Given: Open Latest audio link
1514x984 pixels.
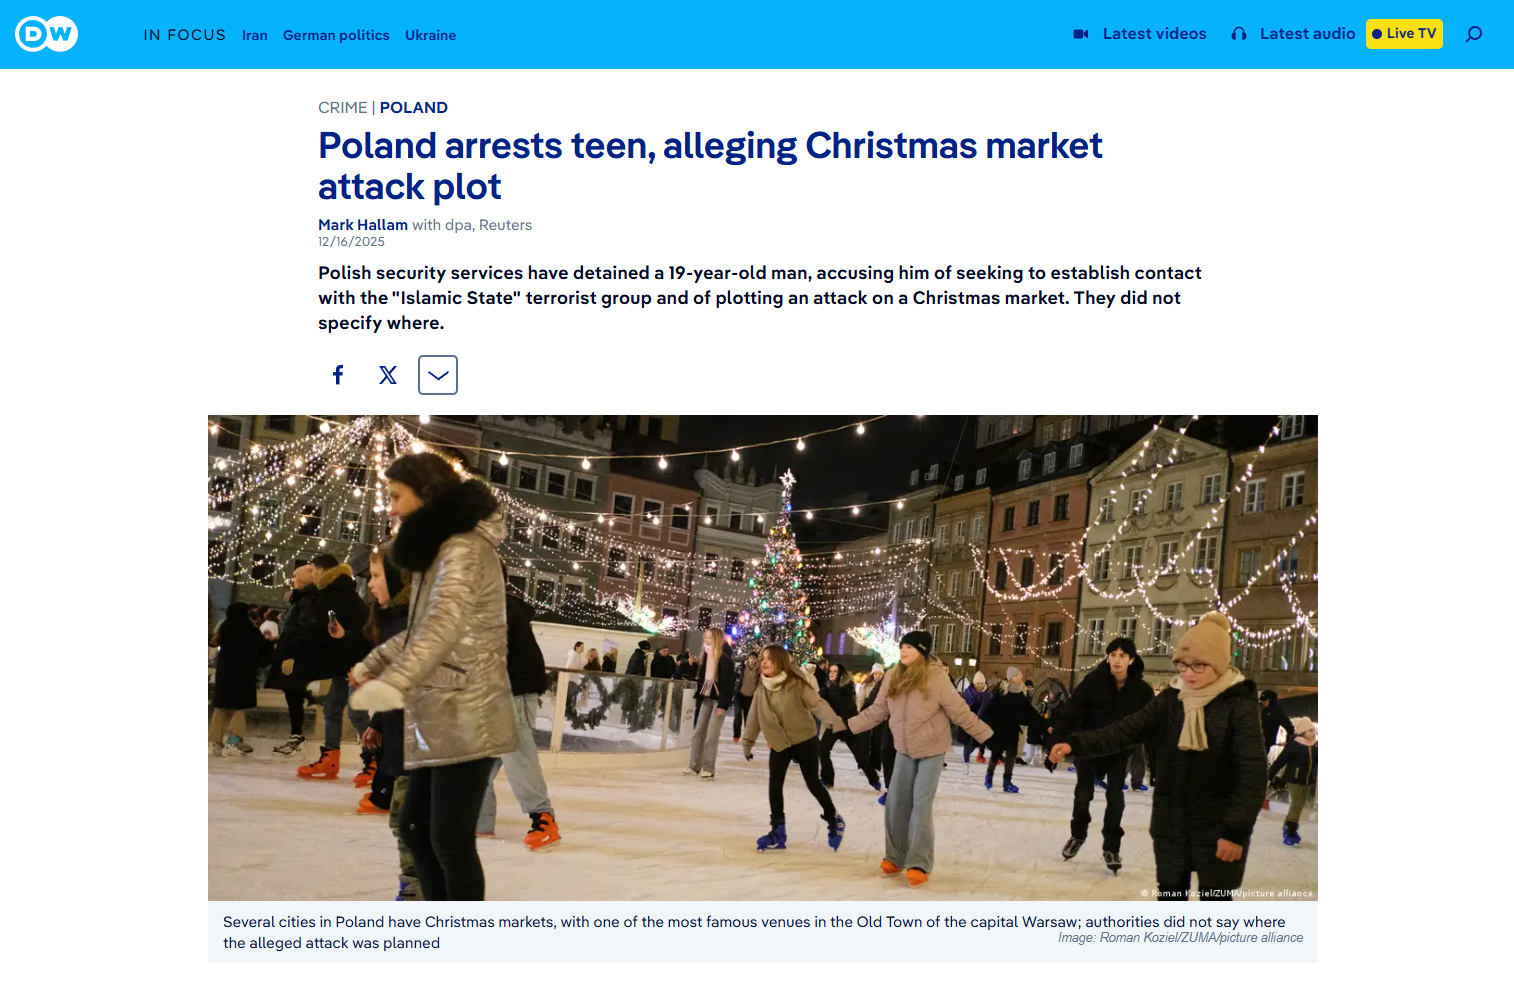Looking at the screenshot, I should pos(1307,34).
